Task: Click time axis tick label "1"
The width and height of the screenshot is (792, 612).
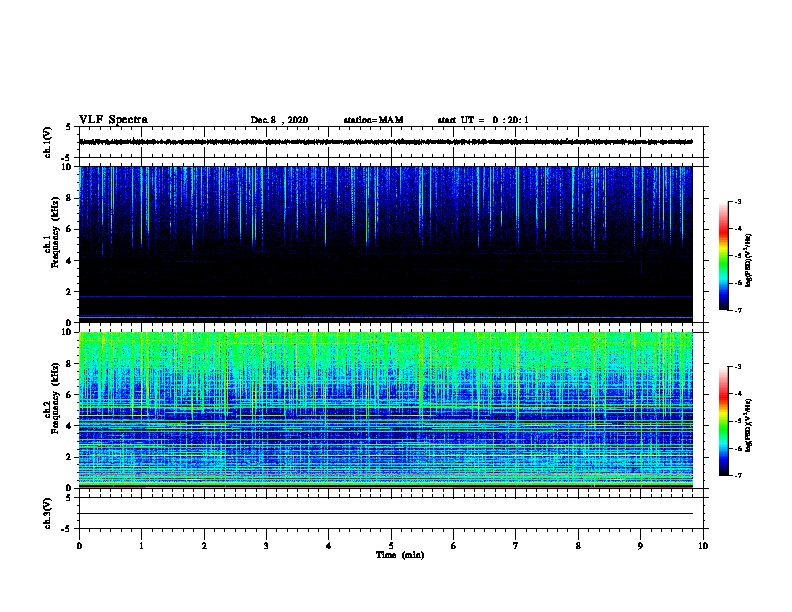Action: coord(141,546)
